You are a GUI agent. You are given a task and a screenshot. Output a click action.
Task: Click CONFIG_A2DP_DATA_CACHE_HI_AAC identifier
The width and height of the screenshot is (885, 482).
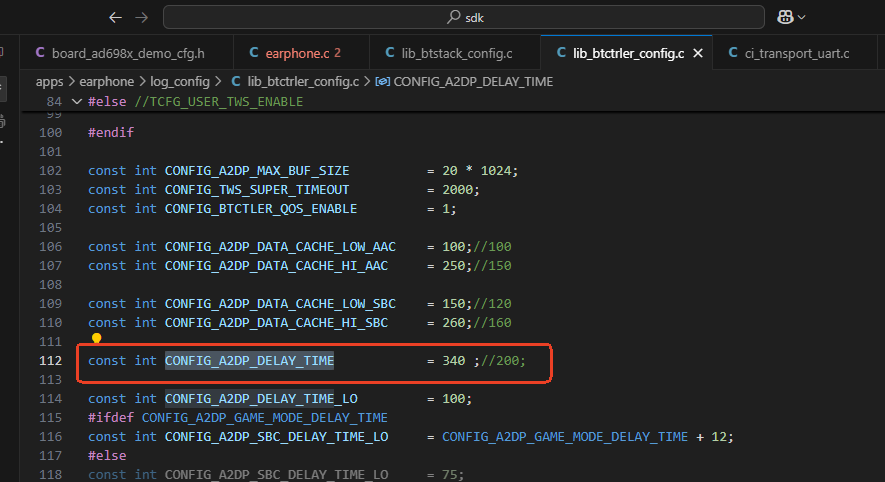(x=276, y=266)
